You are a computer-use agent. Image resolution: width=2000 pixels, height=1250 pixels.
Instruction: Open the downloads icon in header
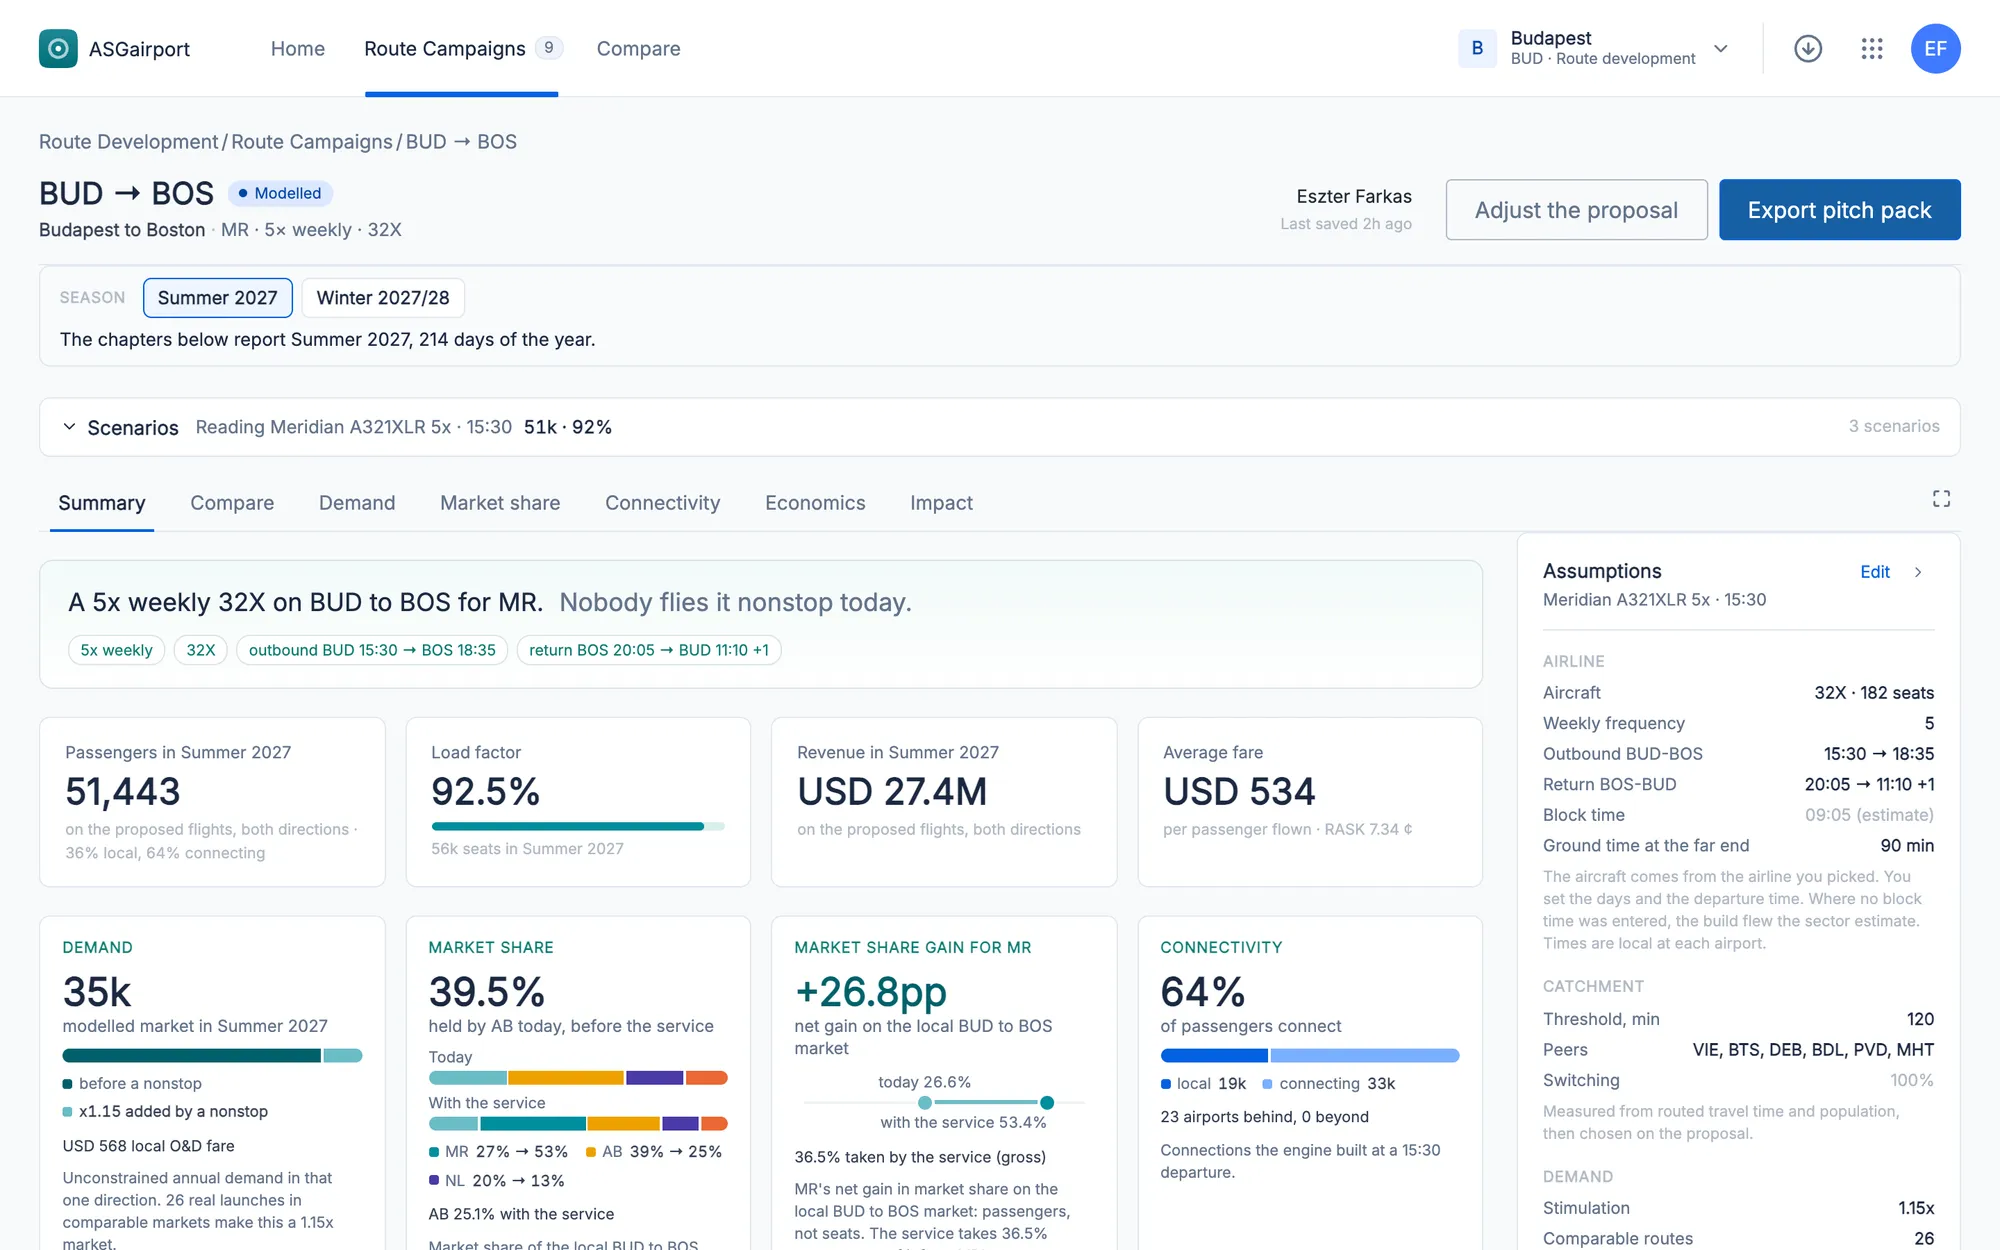pyautogui.click(x=1808, y=48)
